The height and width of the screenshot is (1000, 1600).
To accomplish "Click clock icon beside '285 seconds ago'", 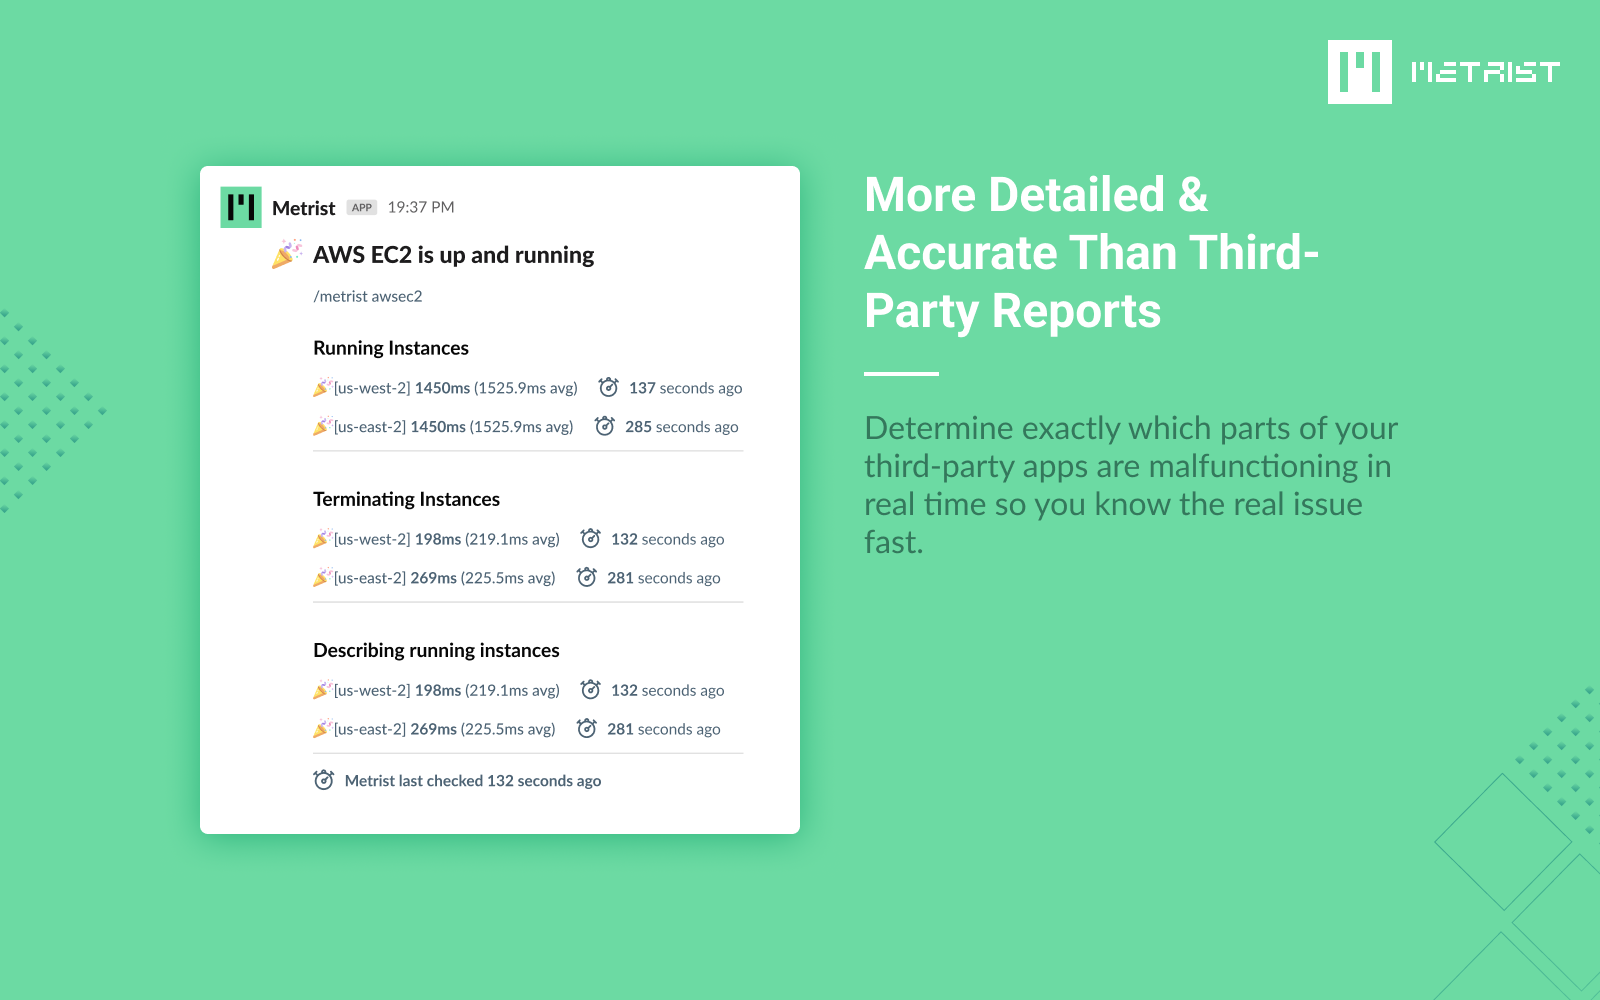I will tap(604, 426).
